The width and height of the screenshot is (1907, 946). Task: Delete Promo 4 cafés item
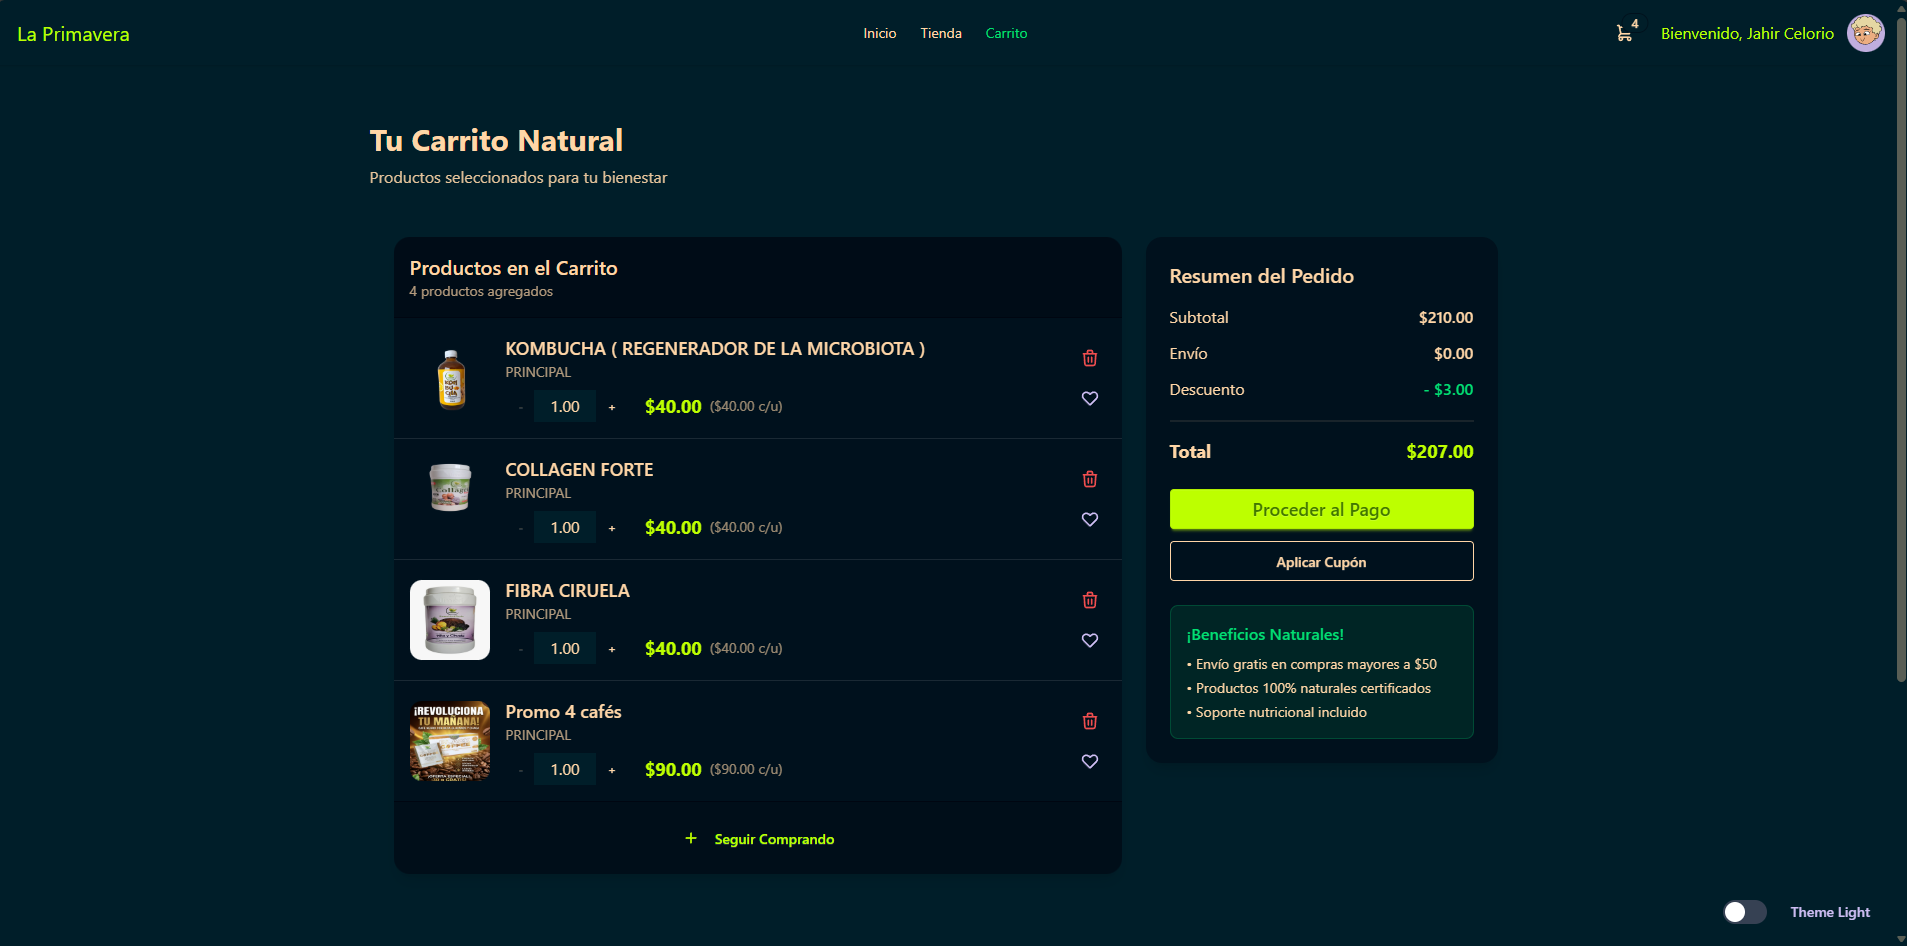(1089, 721)
